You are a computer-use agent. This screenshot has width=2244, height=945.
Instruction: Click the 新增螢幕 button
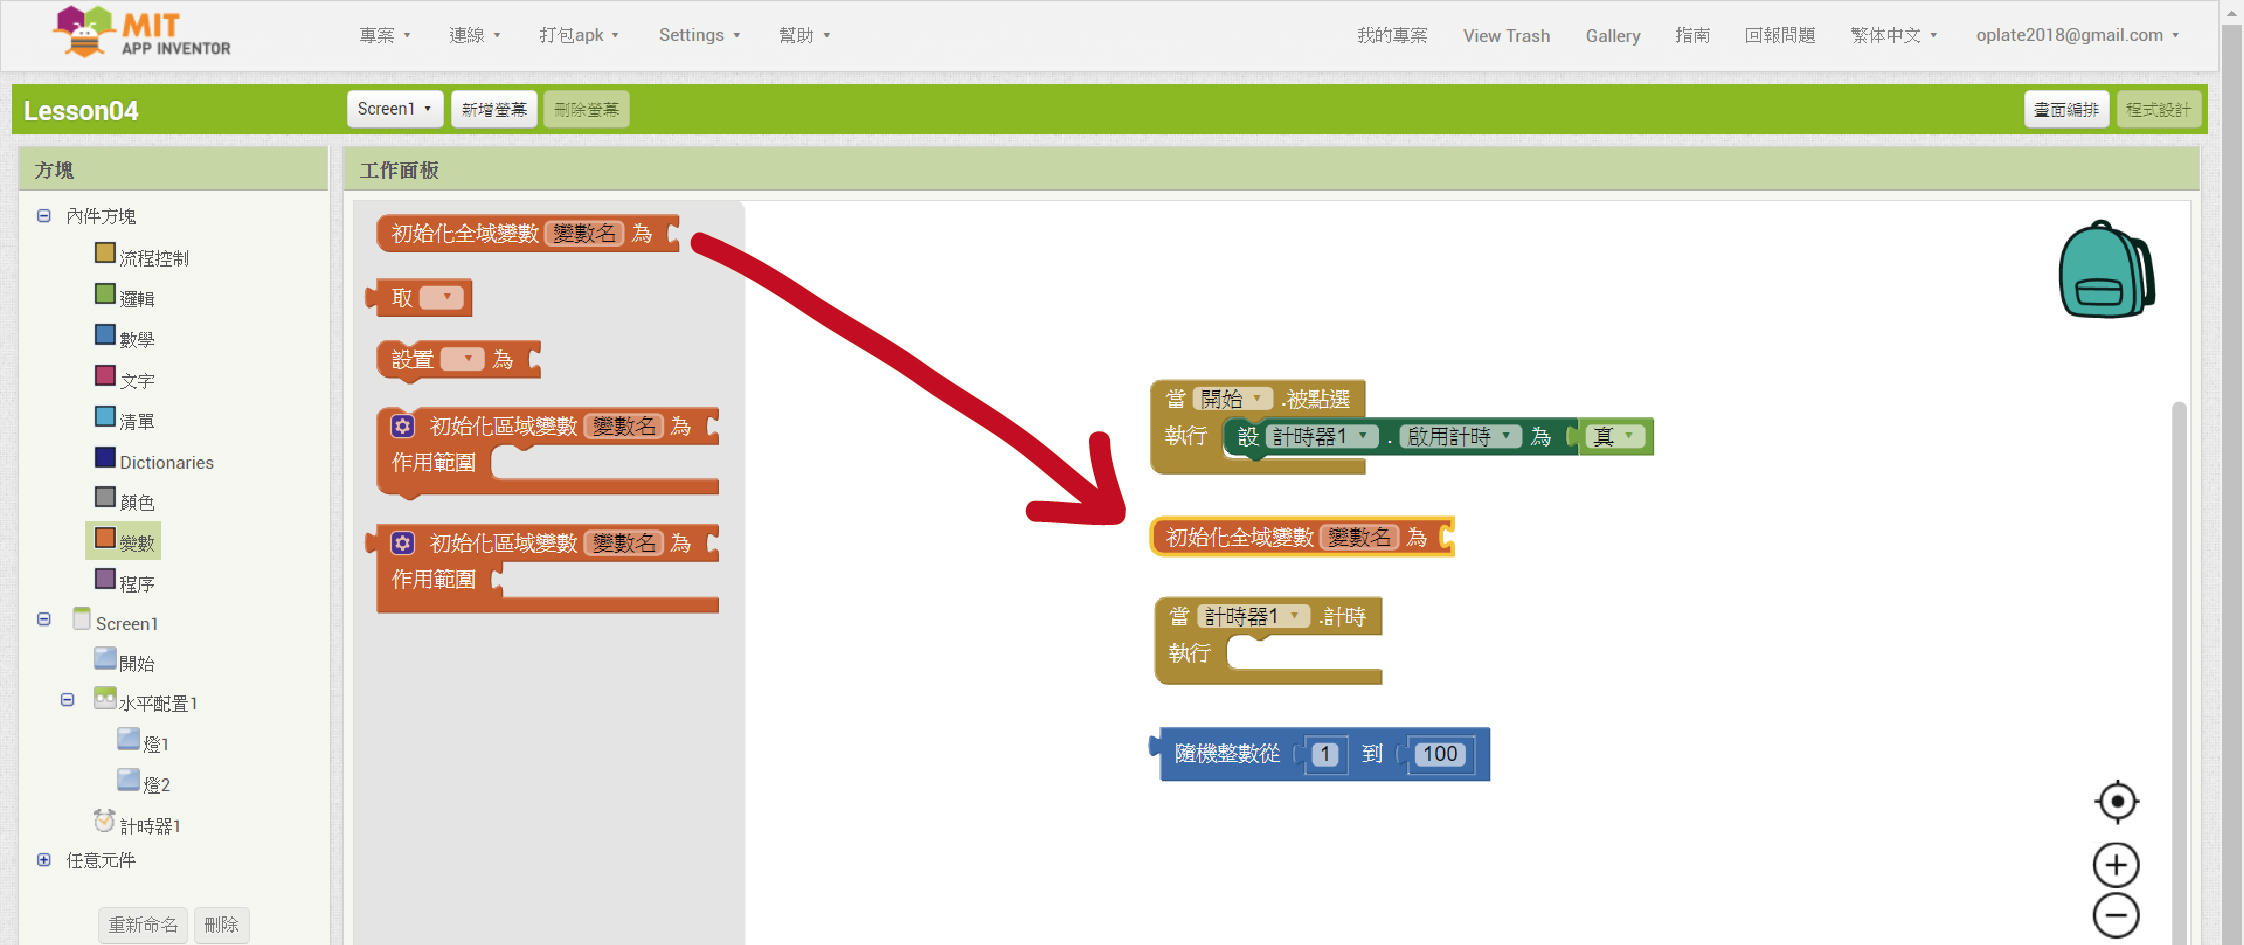494,109
